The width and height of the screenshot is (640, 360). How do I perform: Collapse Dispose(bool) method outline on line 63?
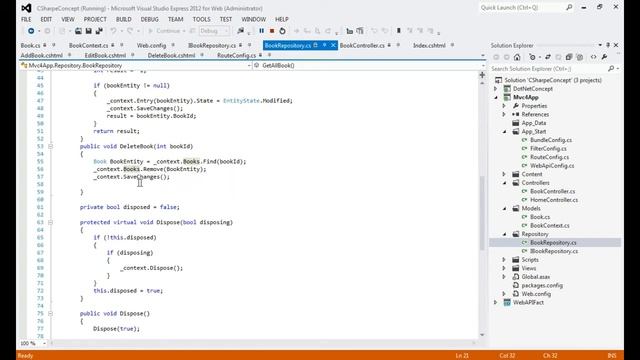pyautogui.click(x=50, y=222)
